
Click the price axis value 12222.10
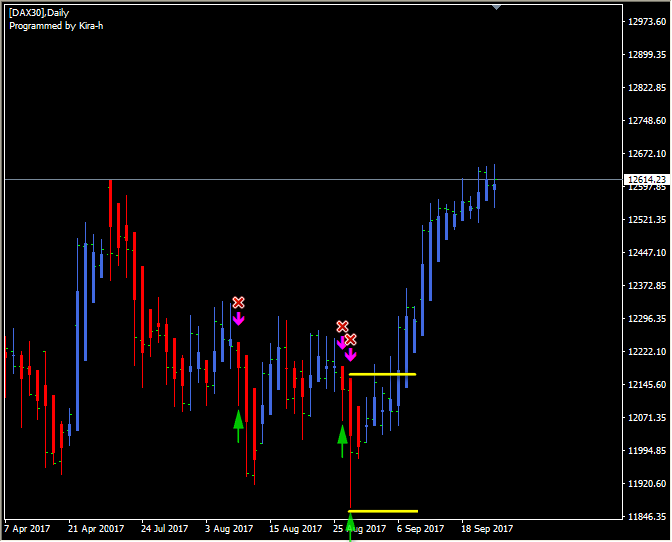tap(647, 352)
